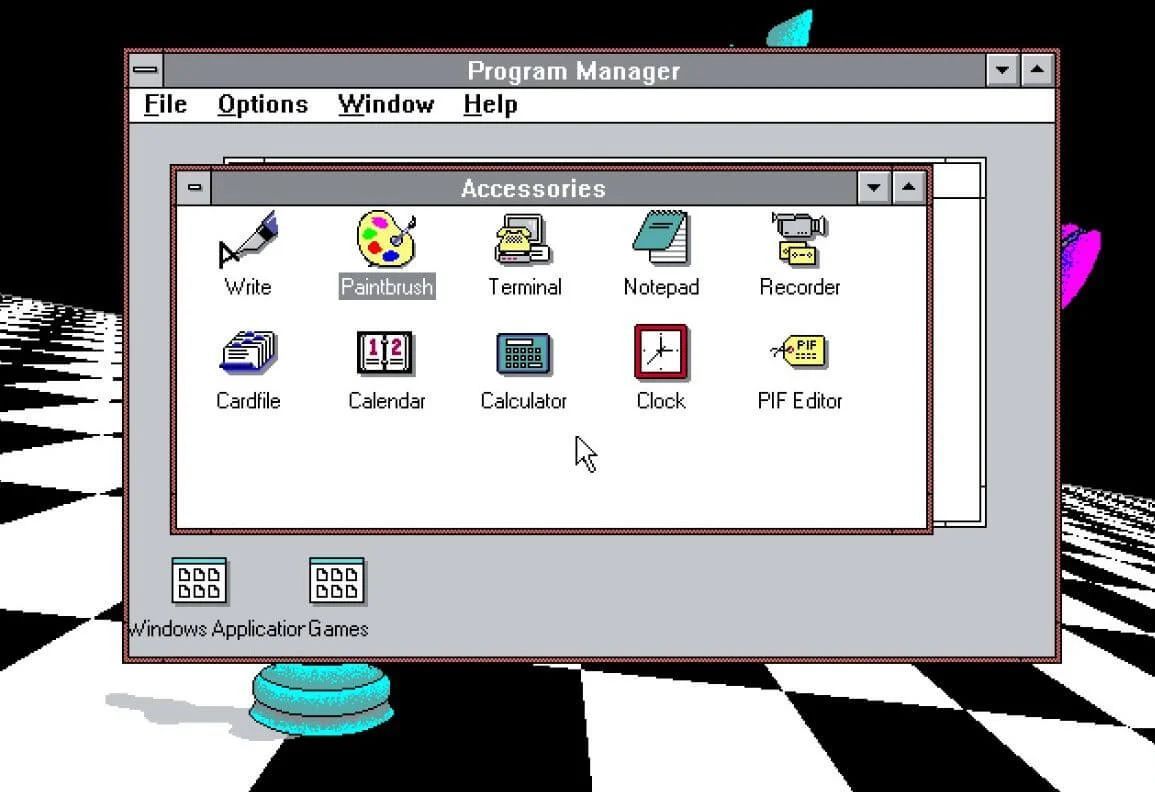Minimize the Accessories group window

click(874, 188)
